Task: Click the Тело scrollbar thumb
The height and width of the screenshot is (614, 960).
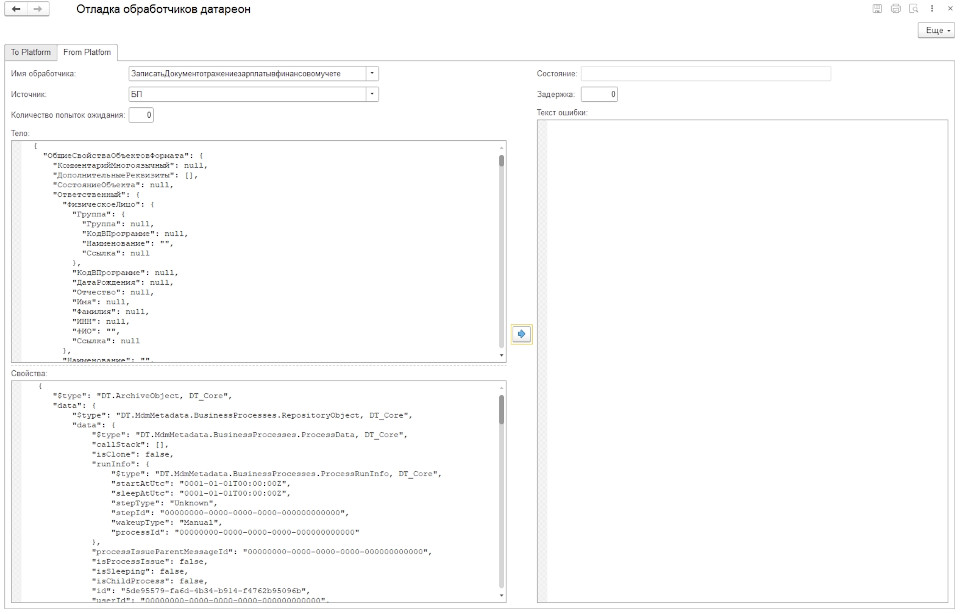Action: coord(501,160)
